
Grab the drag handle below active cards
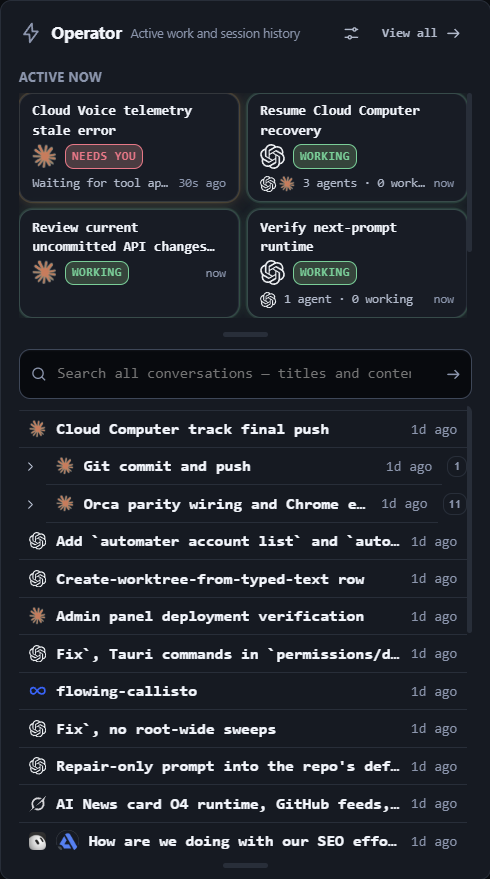click(246, 335)
